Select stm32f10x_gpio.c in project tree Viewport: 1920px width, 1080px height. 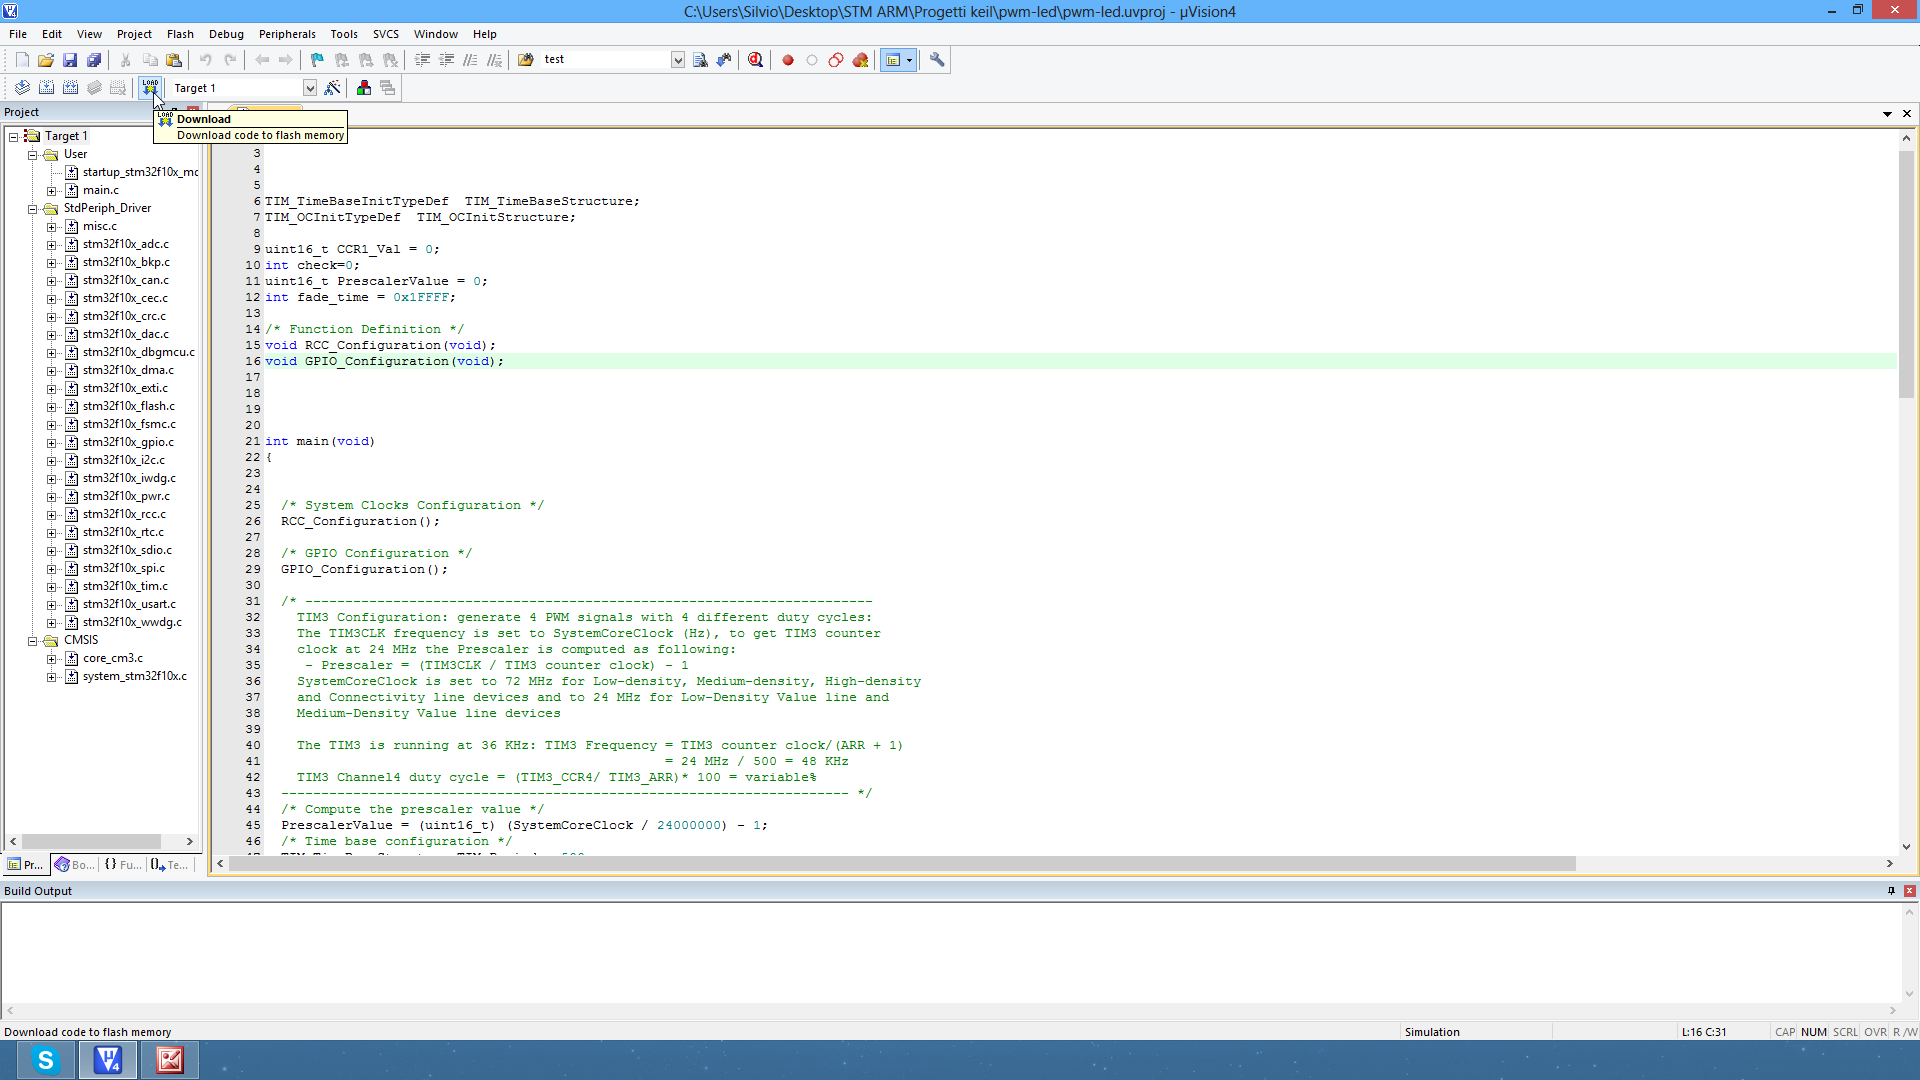coord(128,442)
